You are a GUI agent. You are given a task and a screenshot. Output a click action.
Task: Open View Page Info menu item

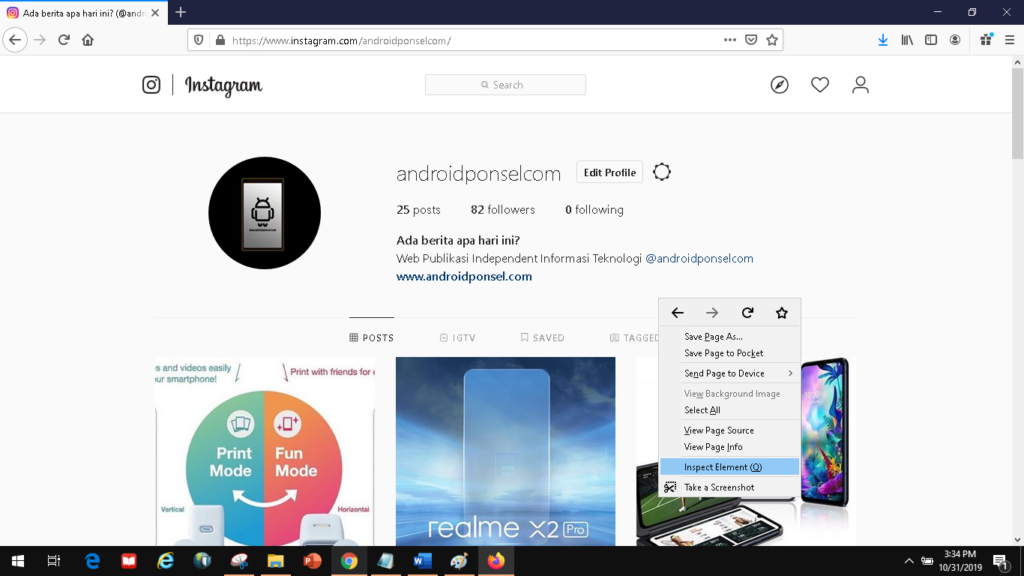tap(729, 447)
